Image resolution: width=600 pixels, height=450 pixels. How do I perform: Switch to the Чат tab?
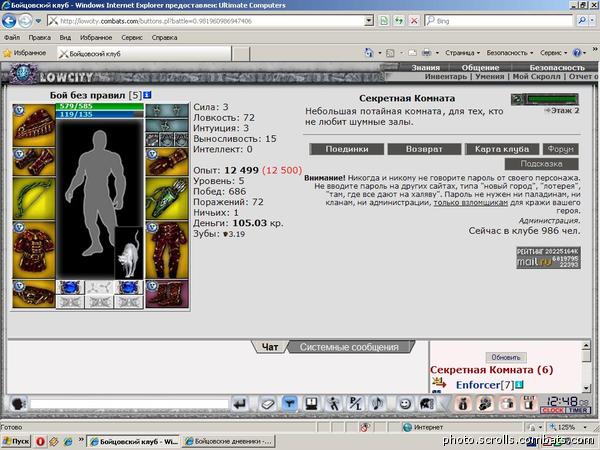tap(270, 347)
